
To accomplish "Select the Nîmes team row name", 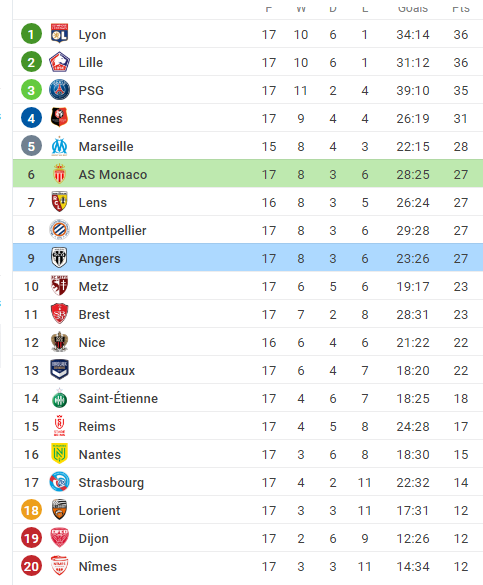I will 98,566.
